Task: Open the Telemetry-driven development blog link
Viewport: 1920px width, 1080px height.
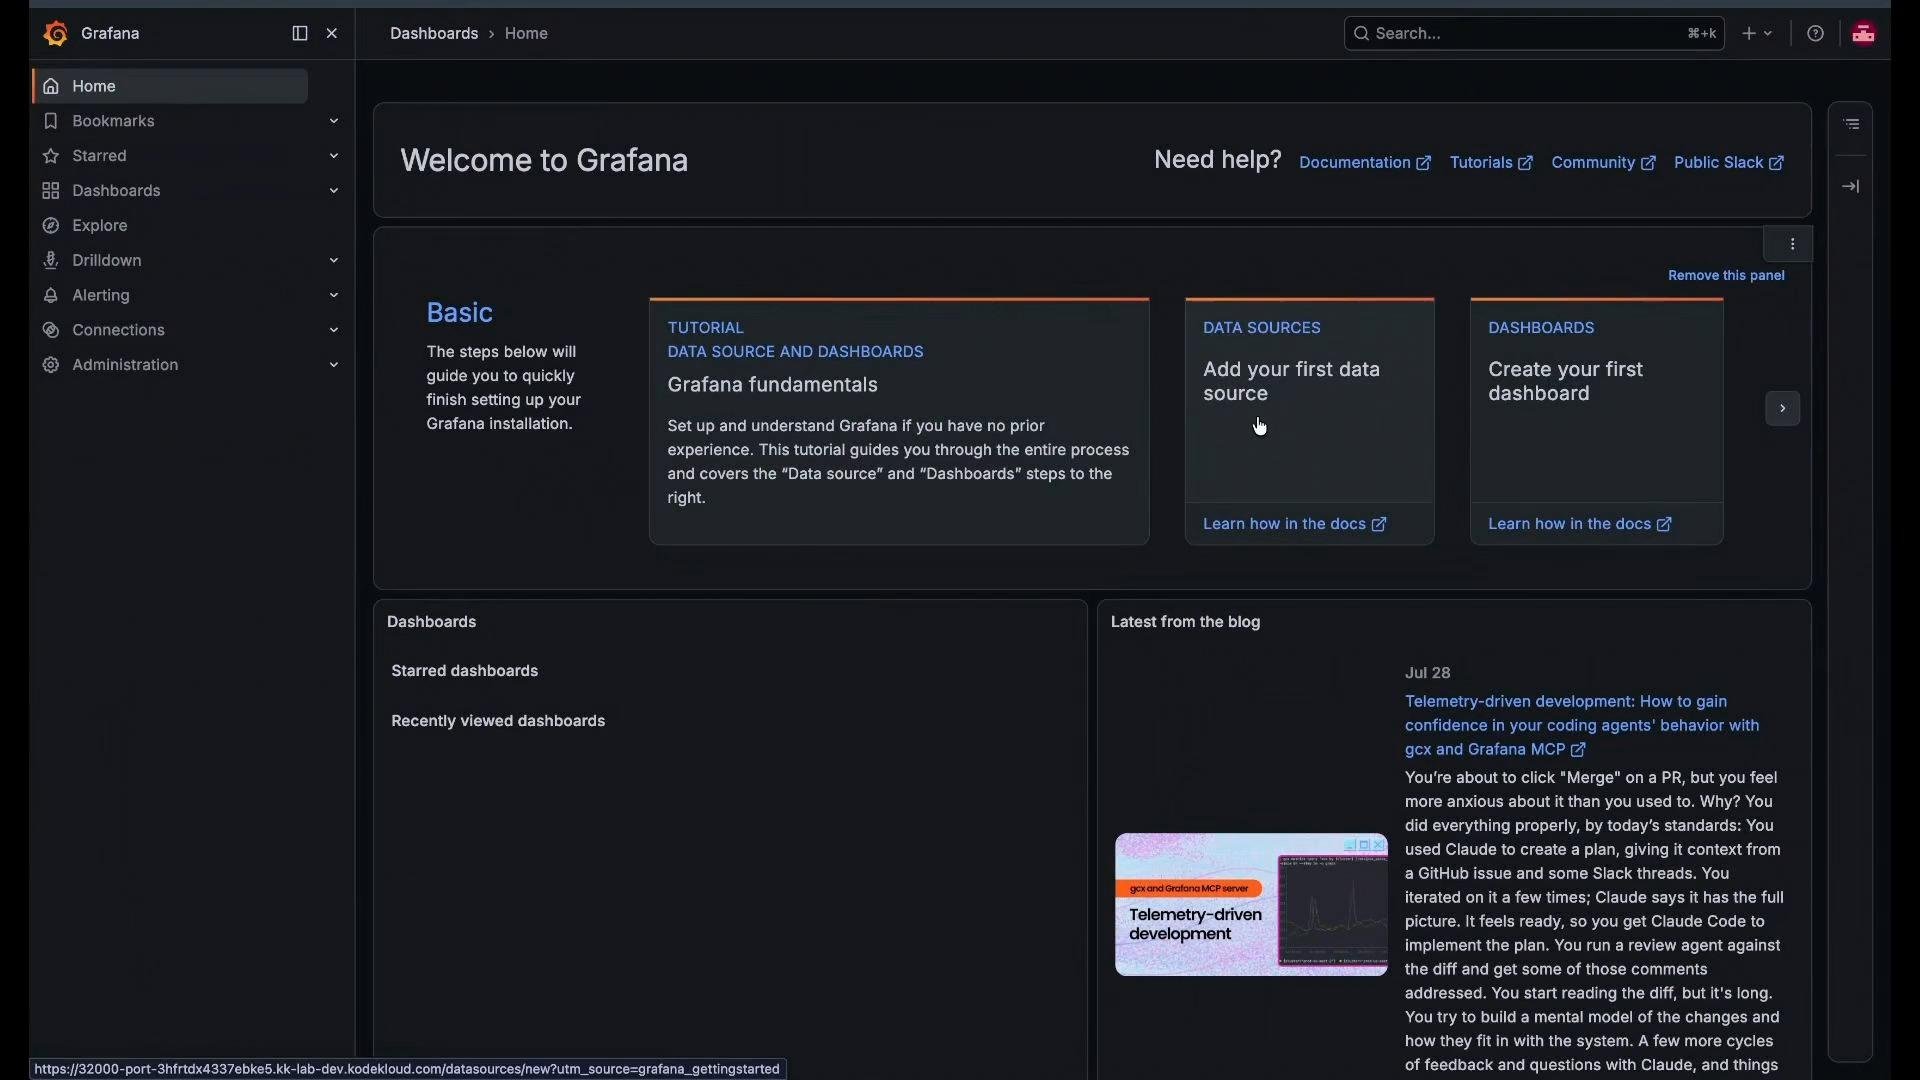Action: coord(1582,727)
